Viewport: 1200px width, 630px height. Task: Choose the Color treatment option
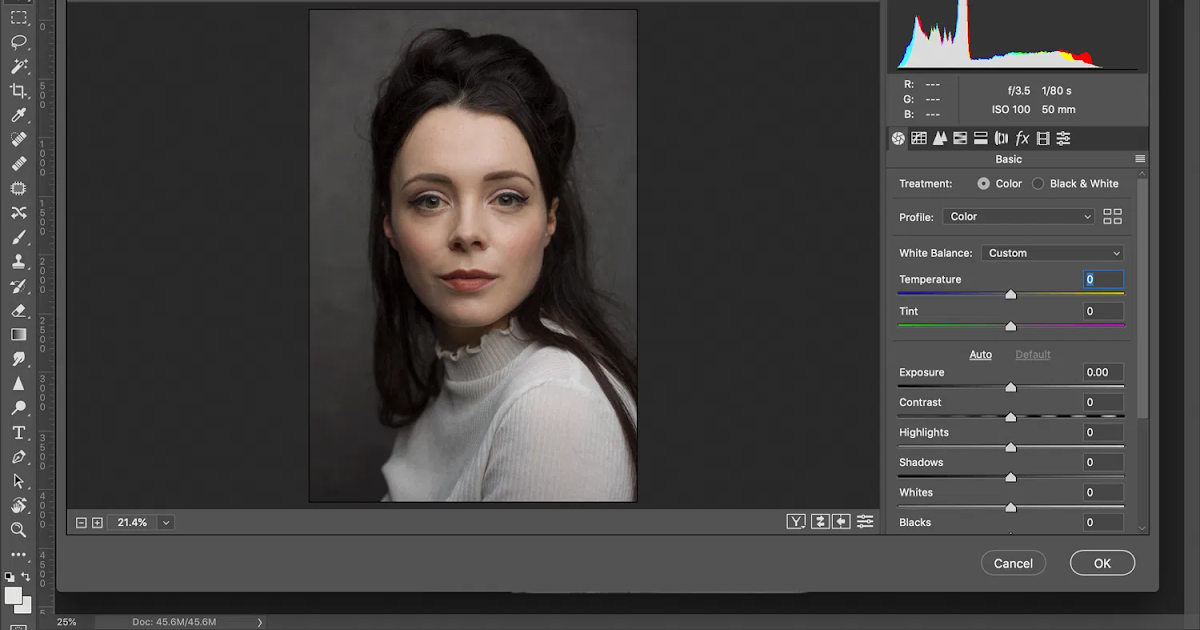(984, 184)
